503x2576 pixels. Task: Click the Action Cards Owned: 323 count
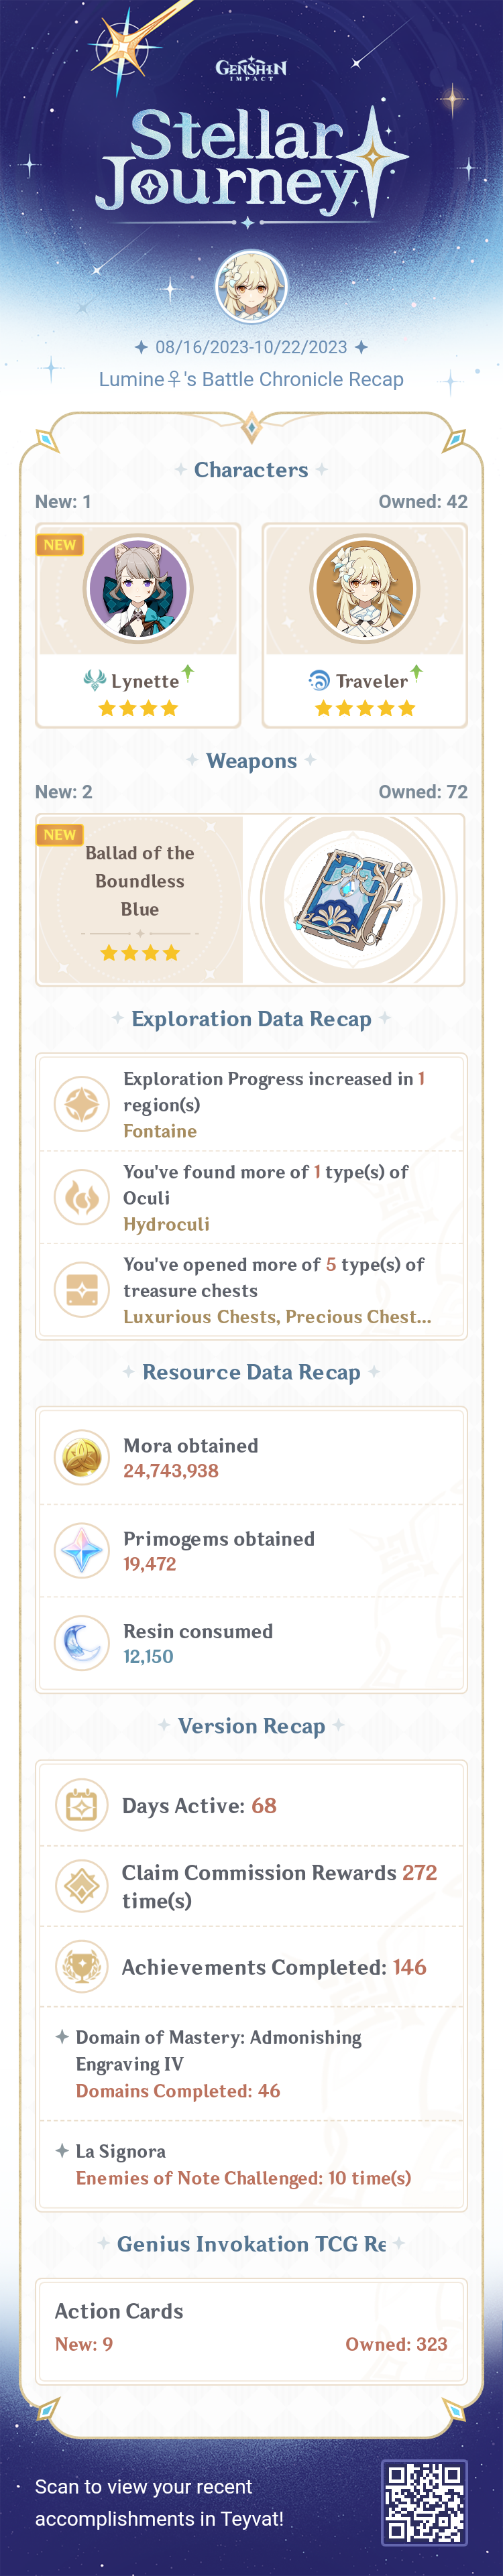(x=396, y=2344)
